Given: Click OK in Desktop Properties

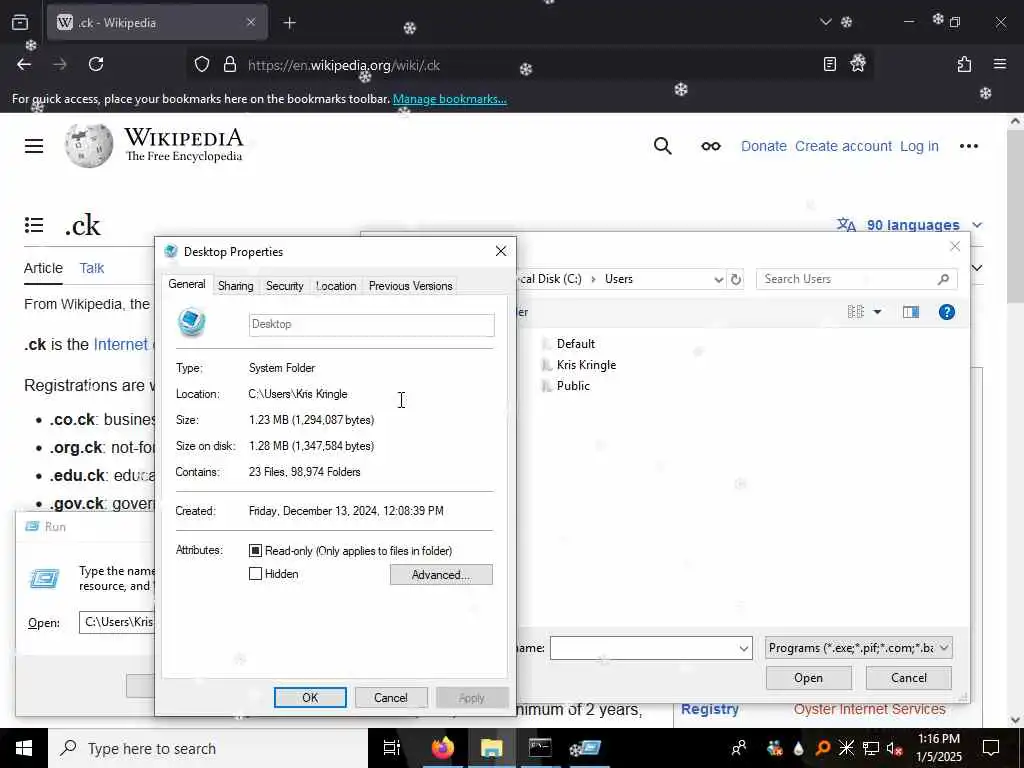Looking at the screenshot, I should 310,697.
